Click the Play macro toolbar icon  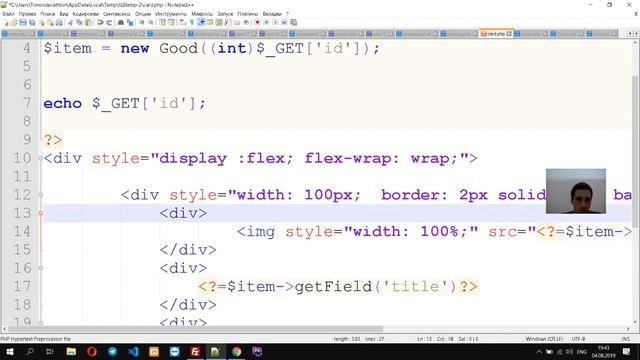[x=275, y=23]
